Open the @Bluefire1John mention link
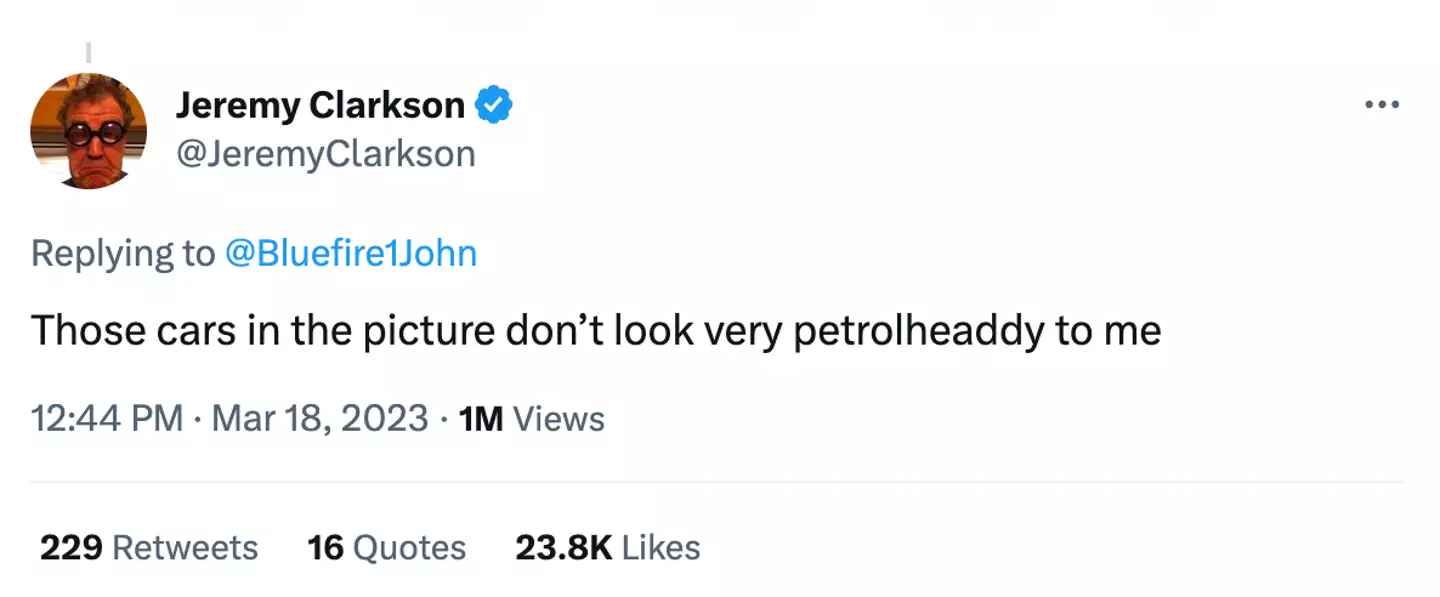Image resolution: width=1440 pixels, height=597 pixels. (x=351, y=253)
